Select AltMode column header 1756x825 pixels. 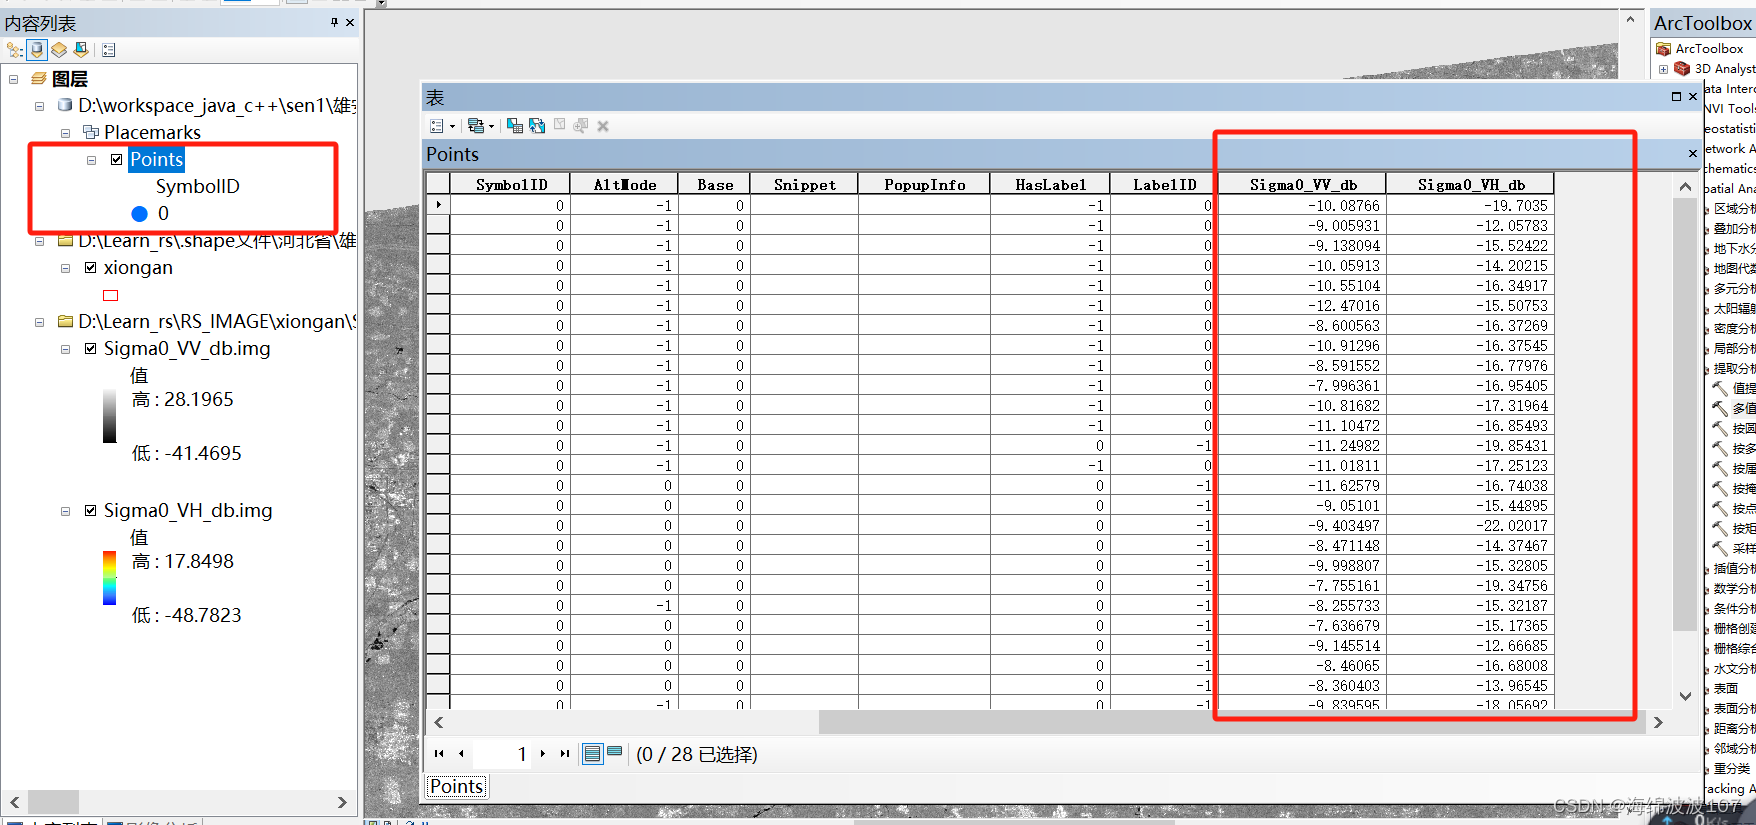624,184
